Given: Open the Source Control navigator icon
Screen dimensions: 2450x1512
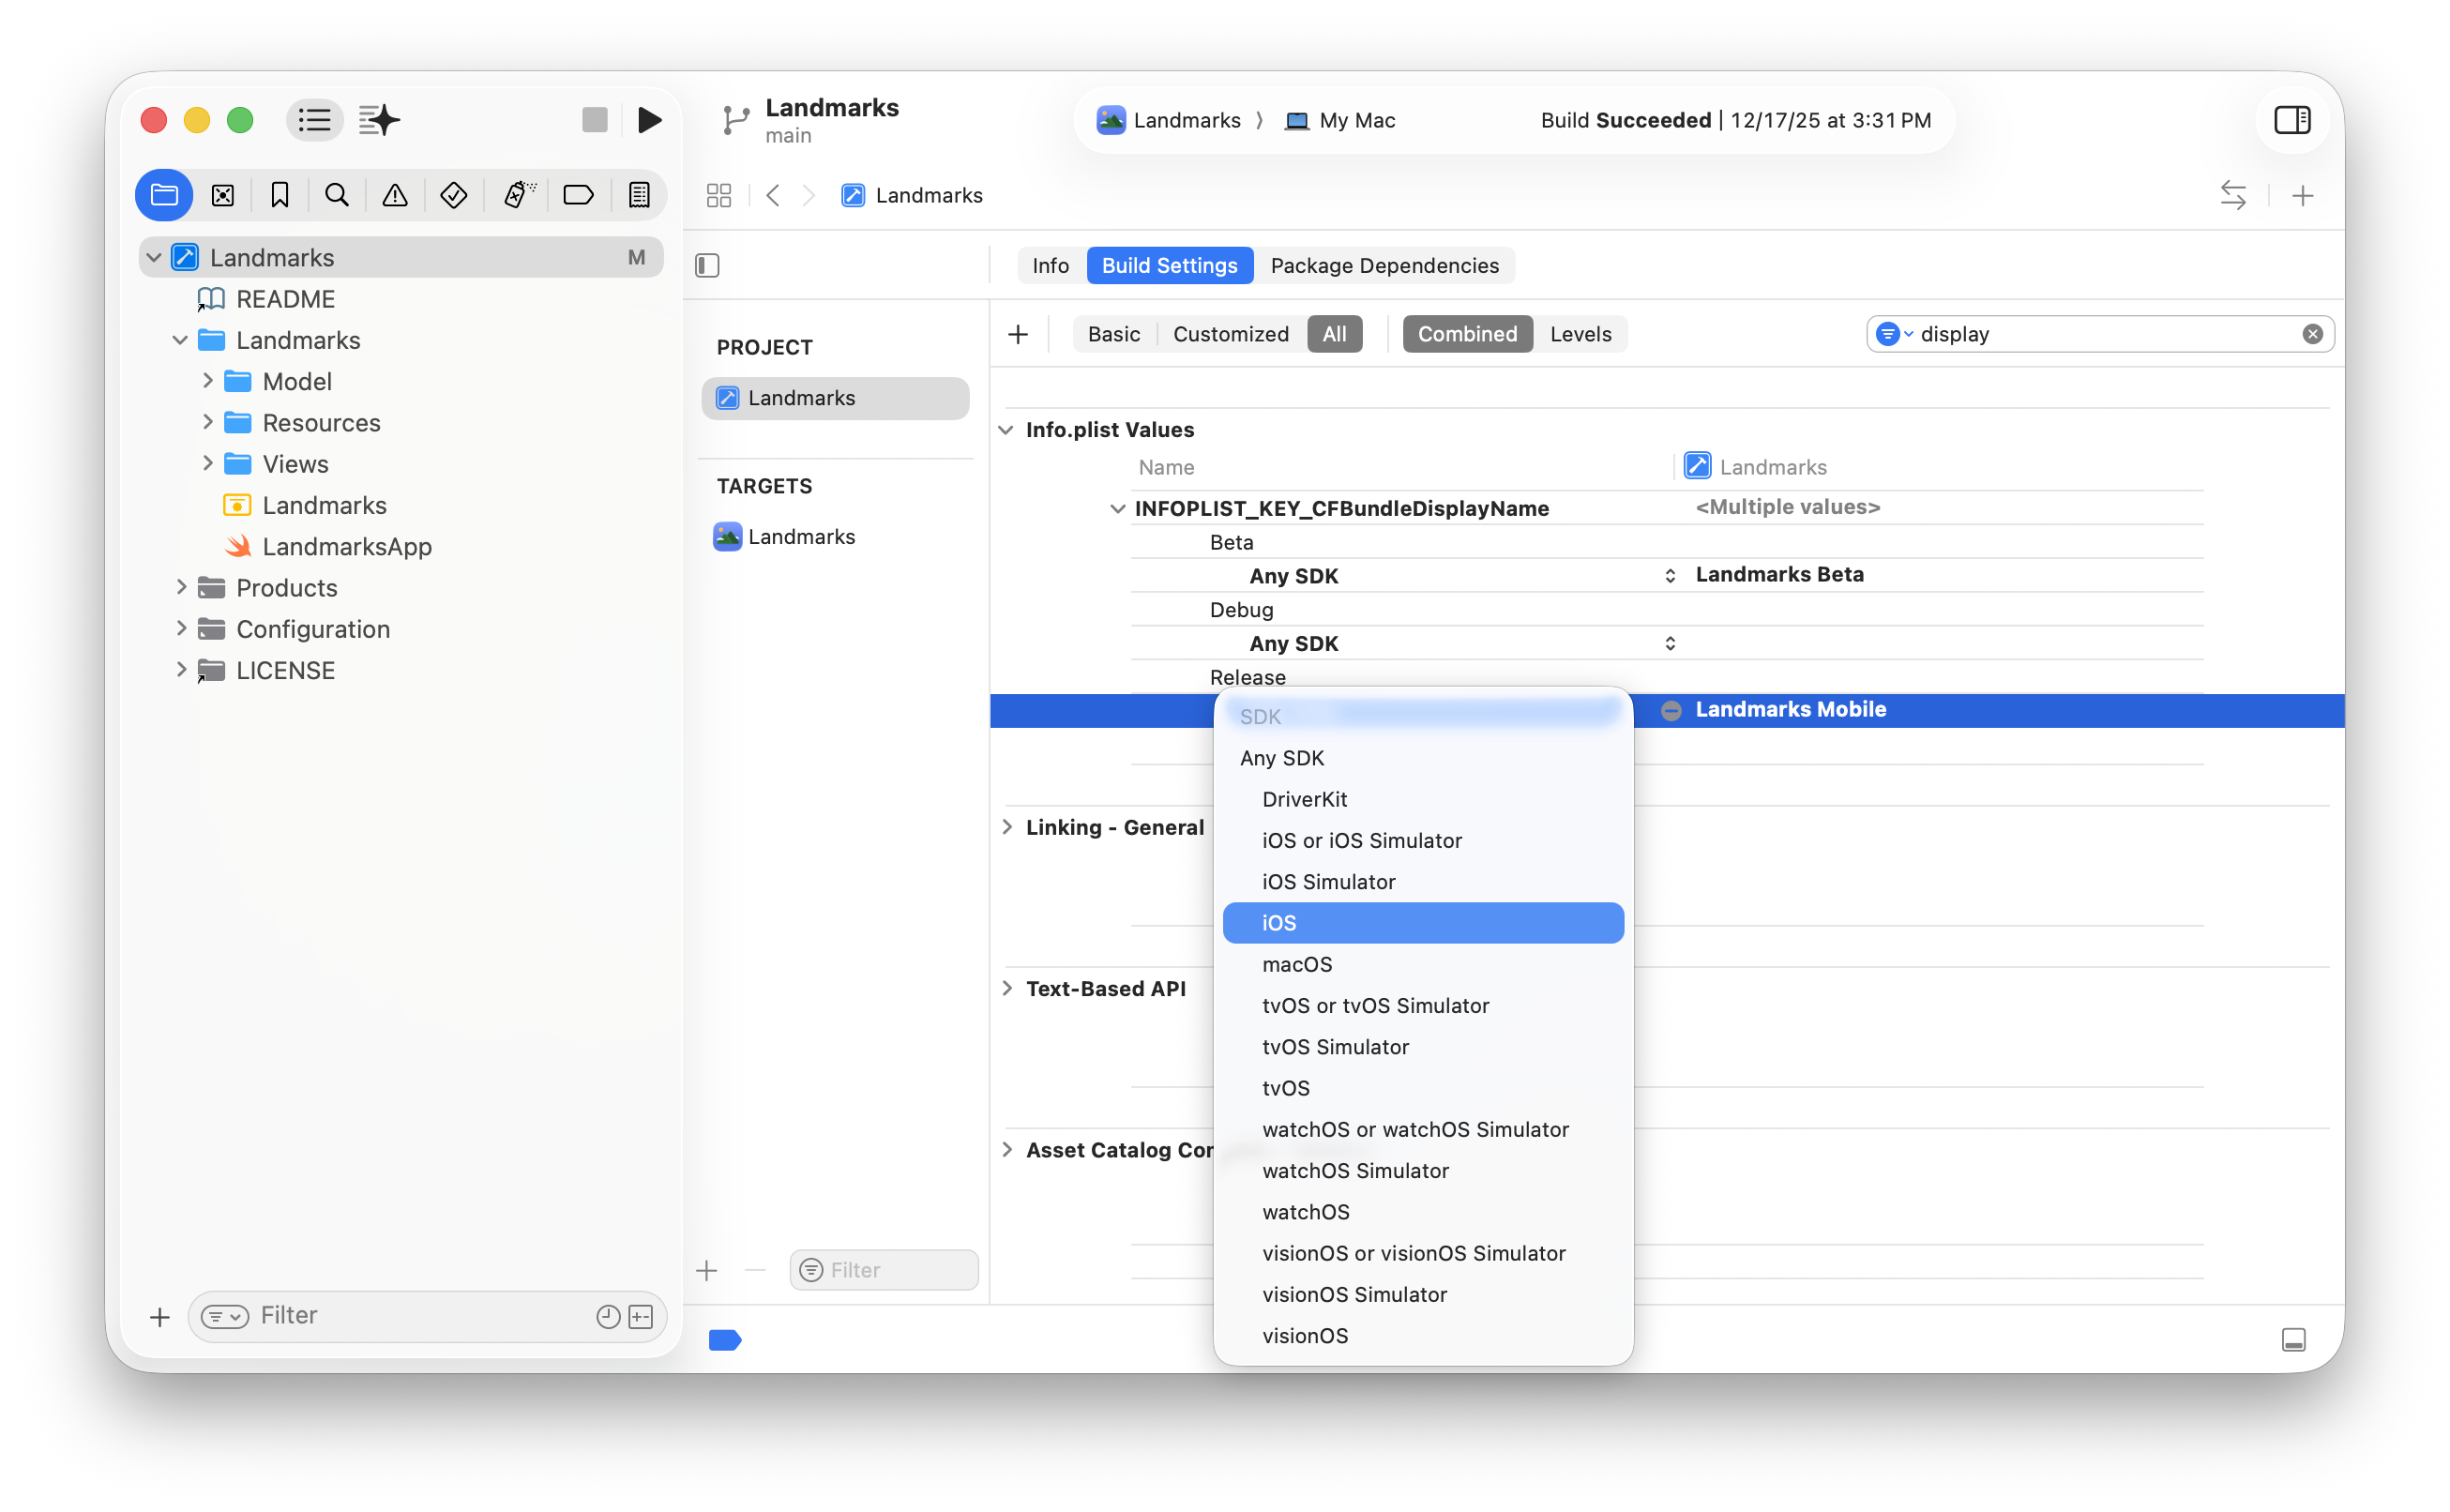Looking at the screenshot, I should 223,195.
